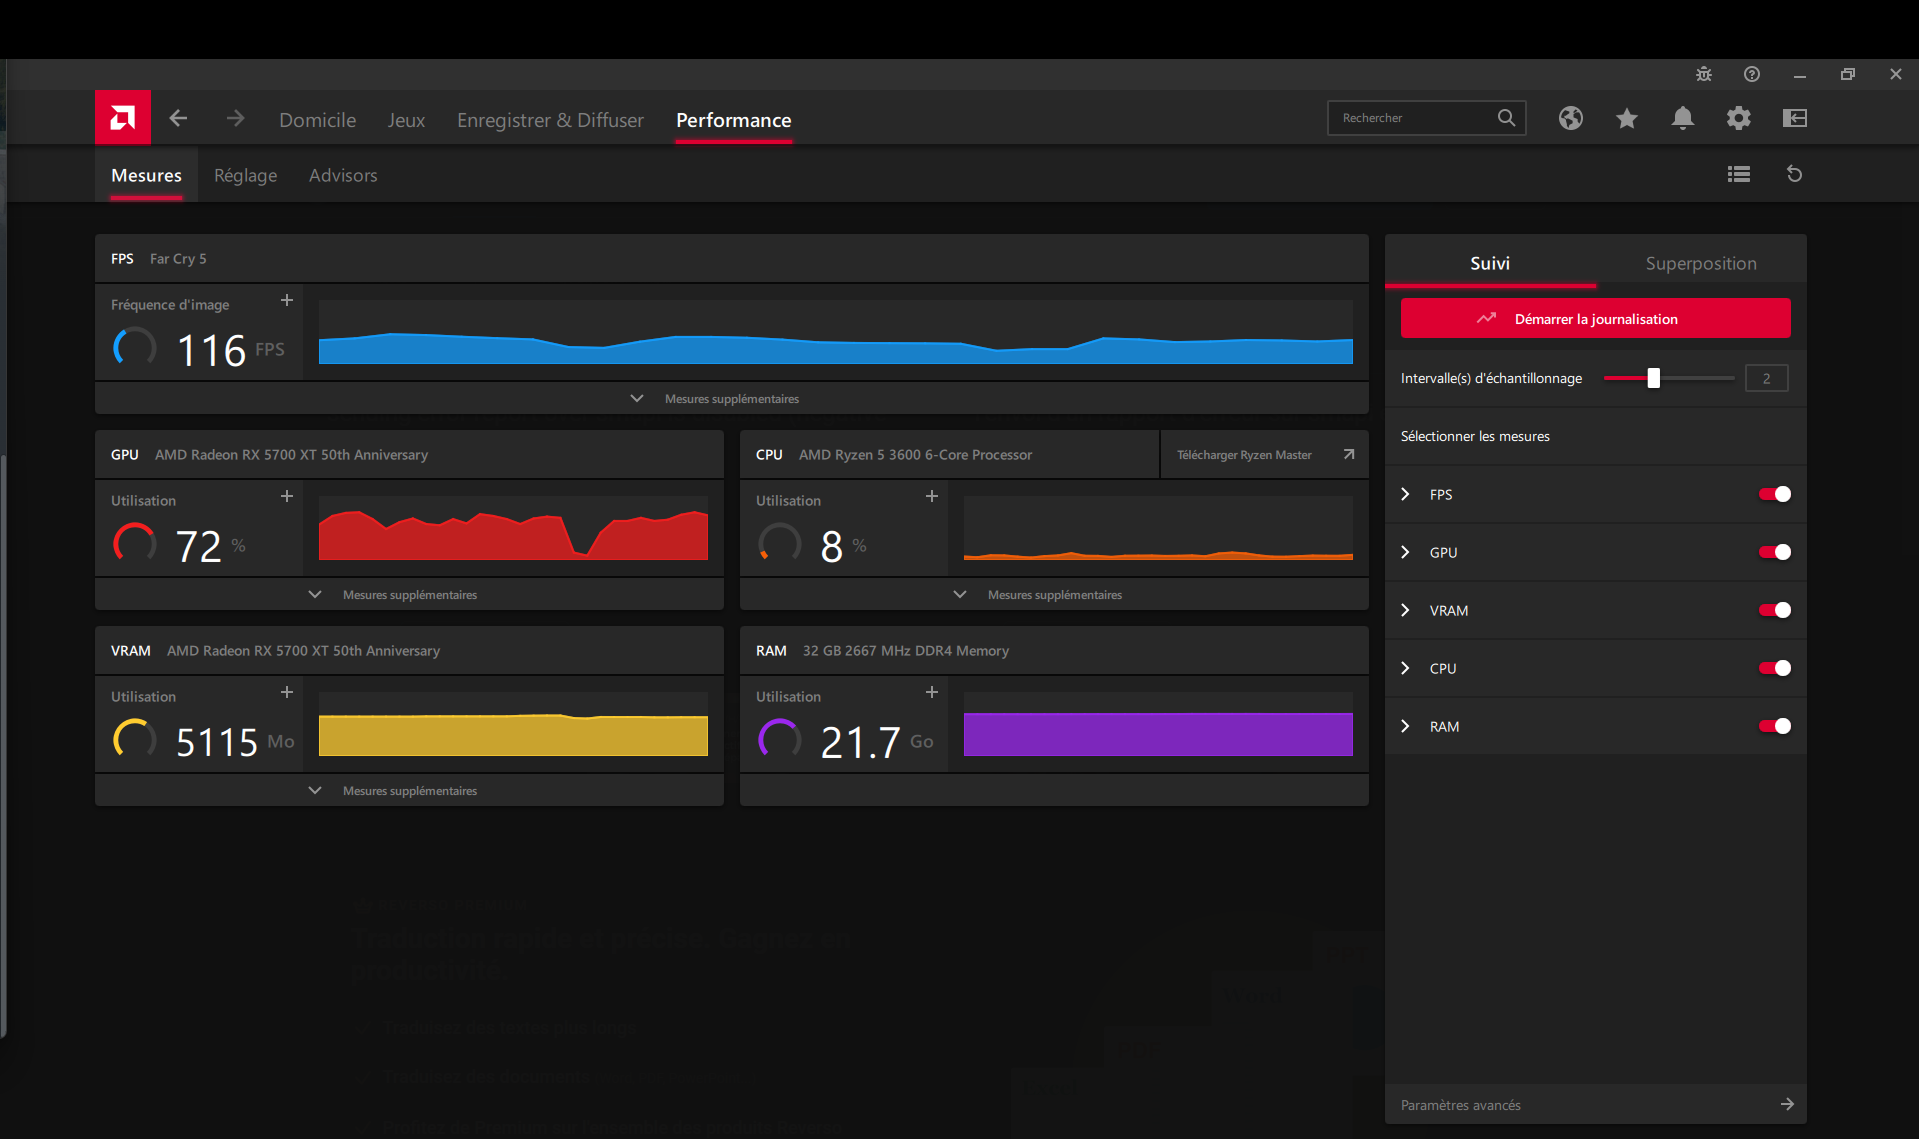Click the bug report icon
1919x1139 pixels.
1703,74
